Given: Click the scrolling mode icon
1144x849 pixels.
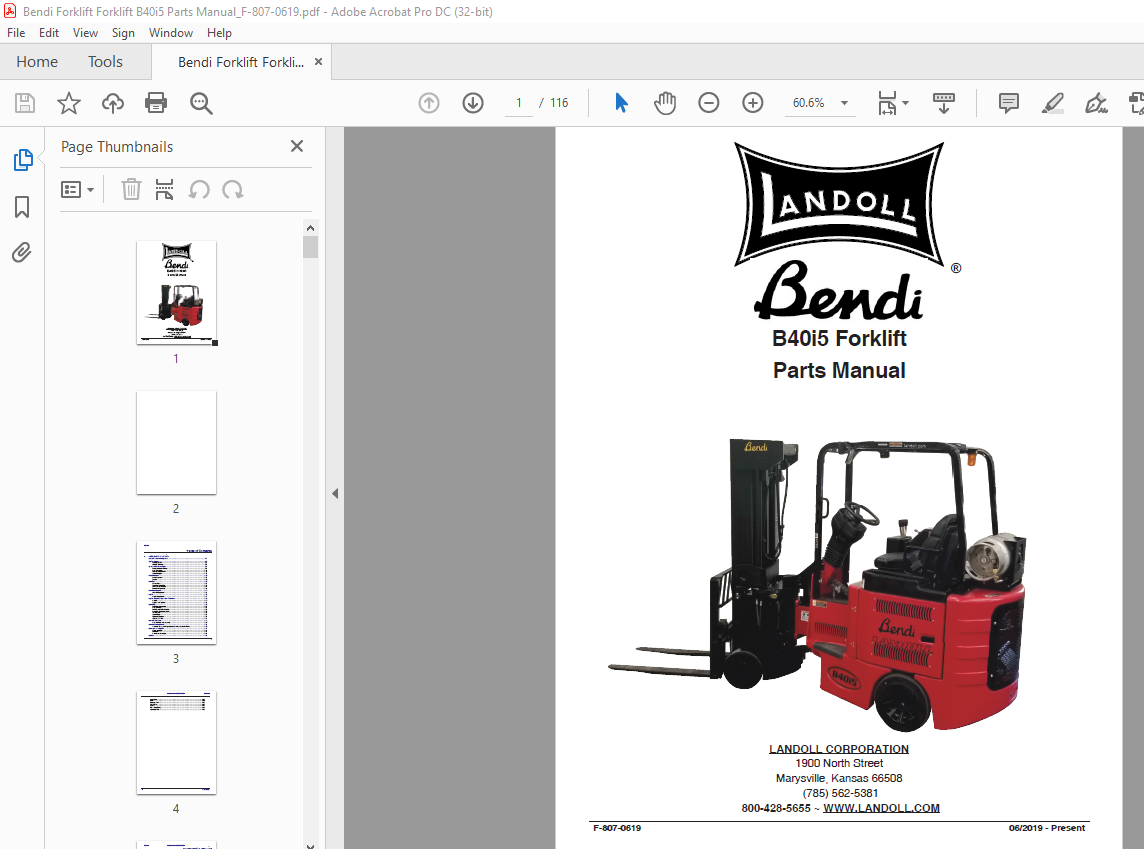Looking at the screenshot, I should click(943, 103).
